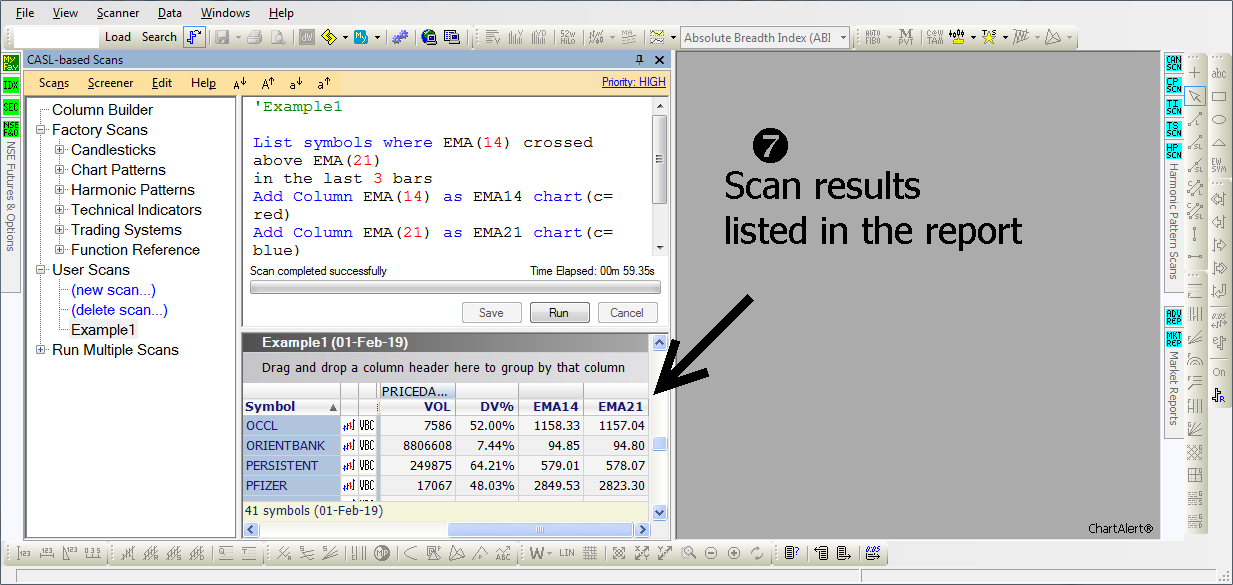Viewport: 1233px width, 585px height.
Task: Toggle auto-hide pin of CASL-based Scans panel
Action: (640, 60)
